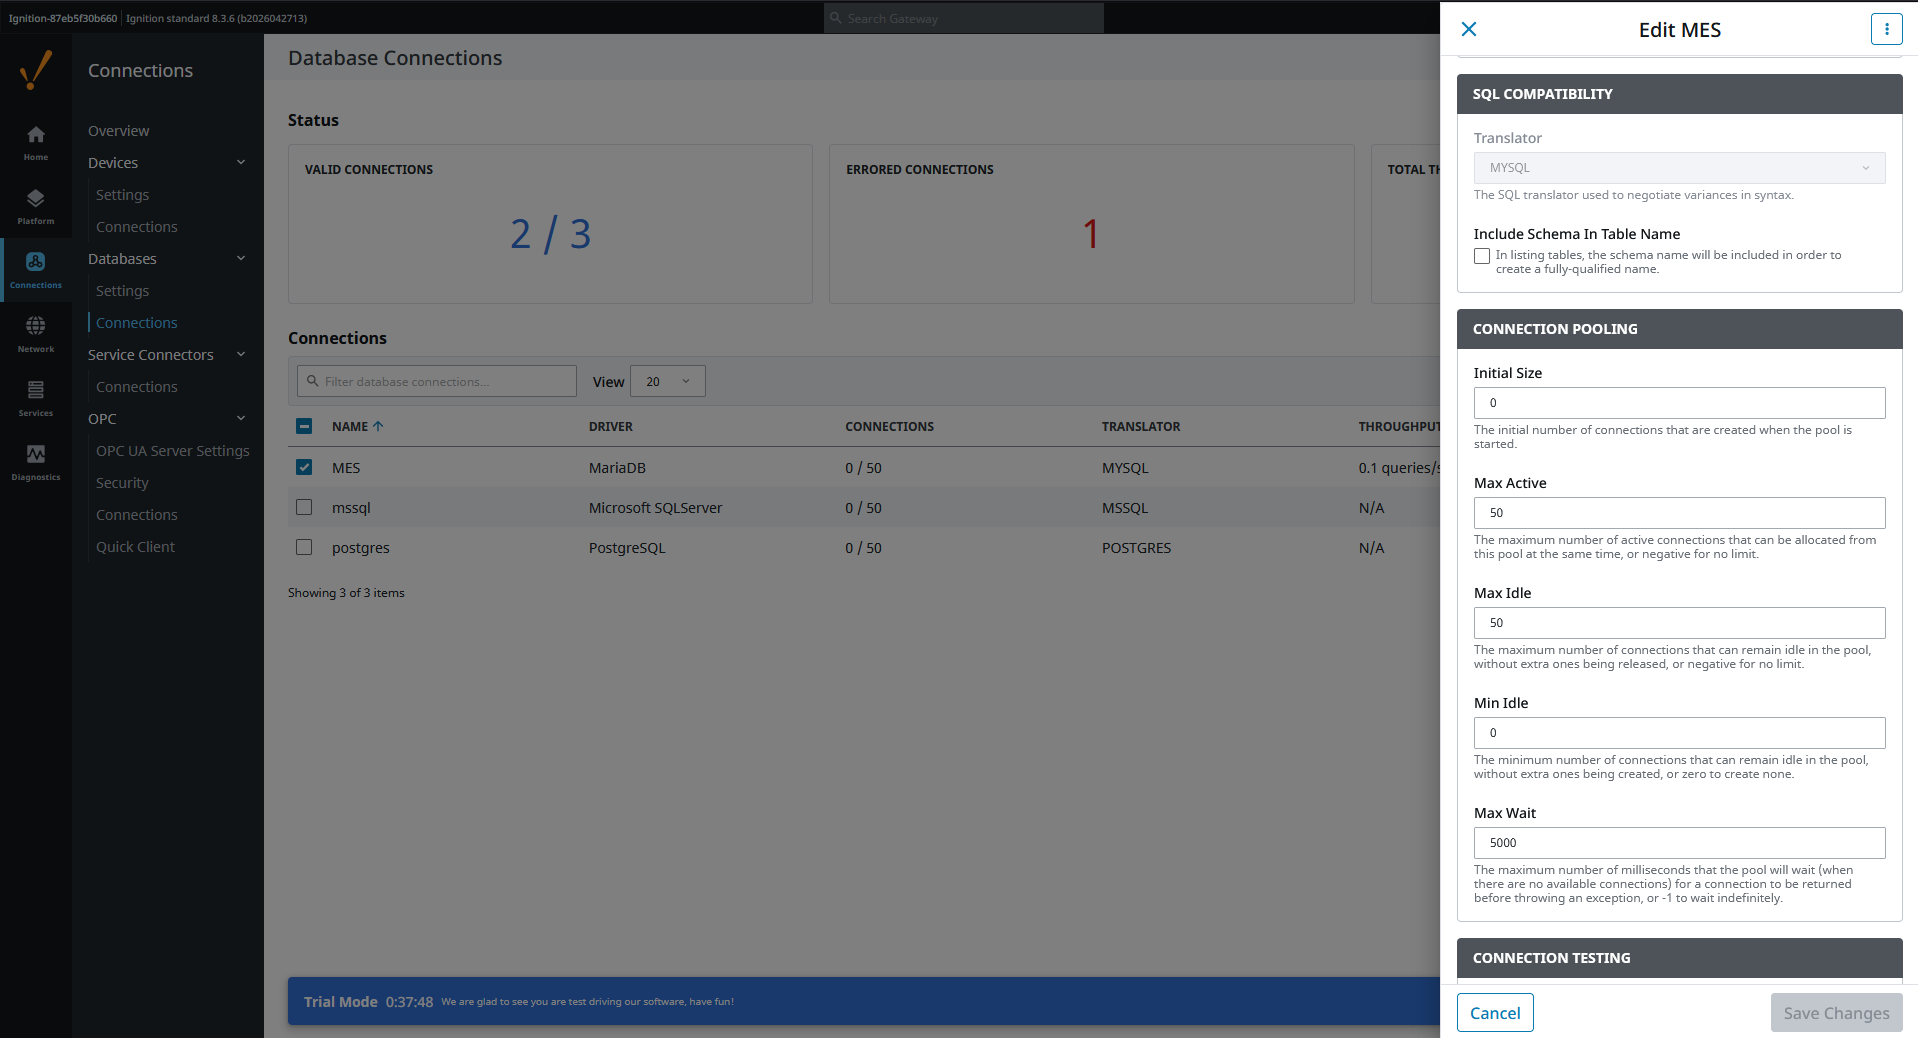This screenshot has height=1038, width=1918.
Task: Sort by the Translator column header
Action: pyautogui.click(x=1141, y=426)
